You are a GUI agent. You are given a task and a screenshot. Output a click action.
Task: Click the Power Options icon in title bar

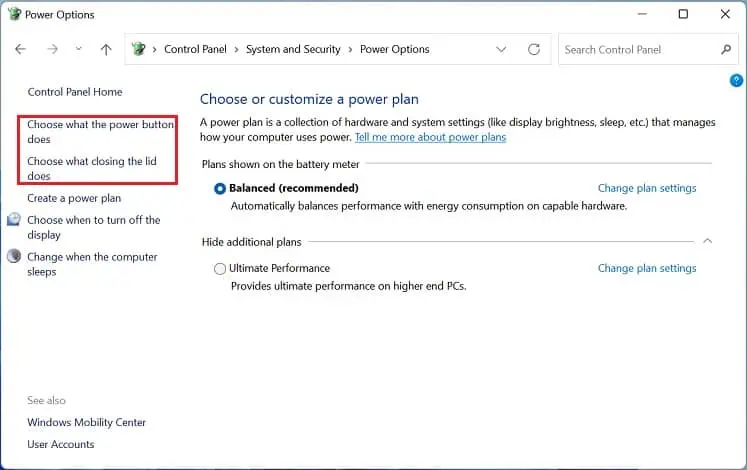[13, 15]
